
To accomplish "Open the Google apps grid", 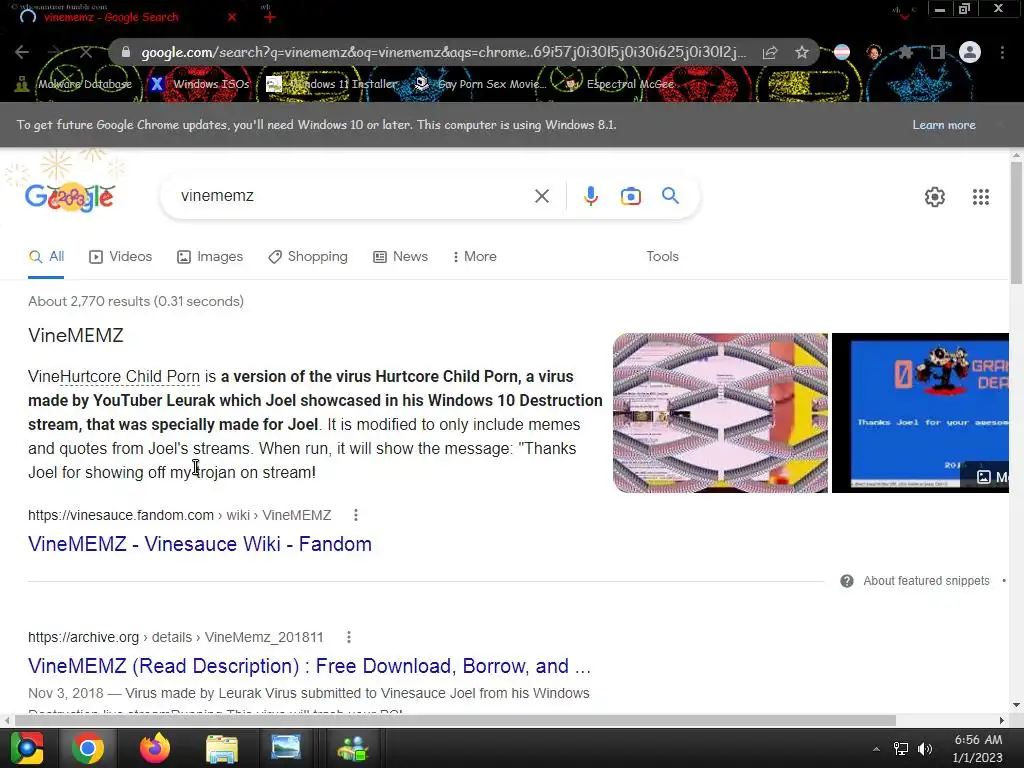I will [980, 197].
